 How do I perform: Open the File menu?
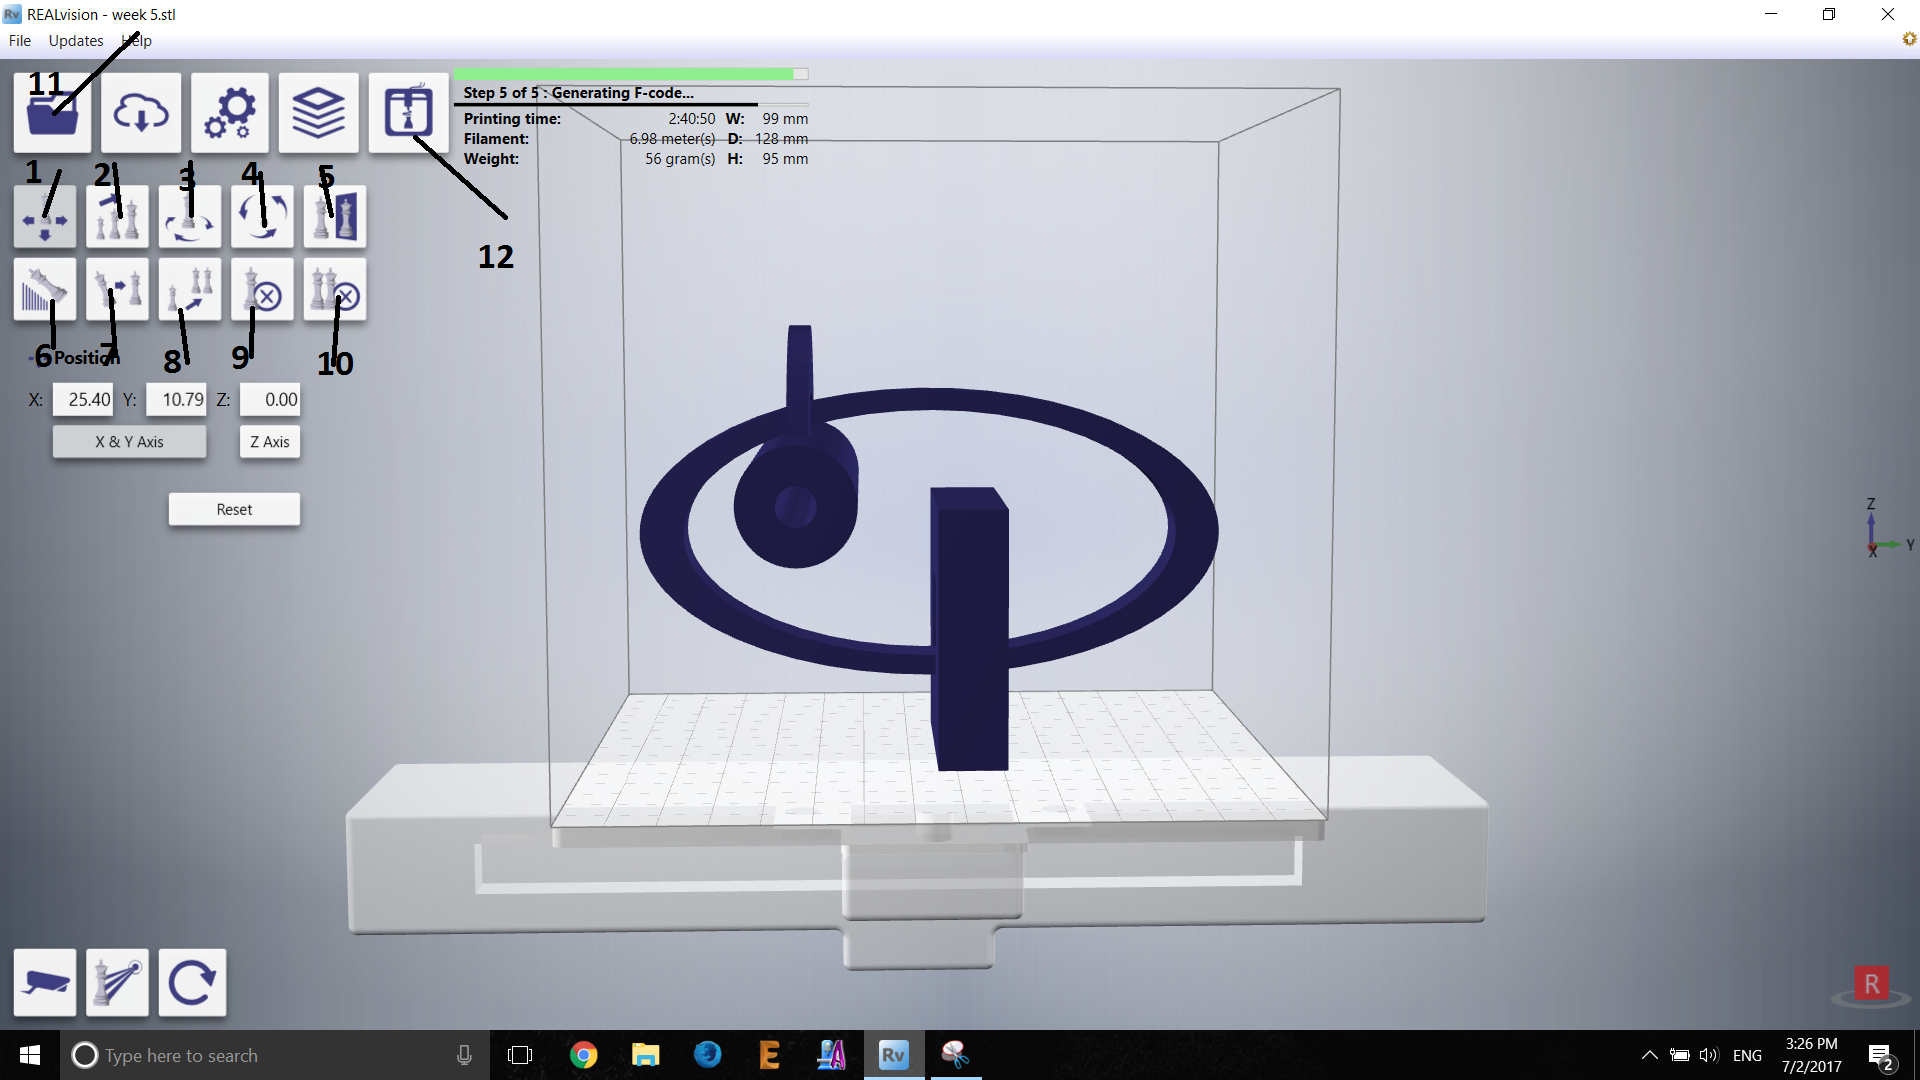pos(20,41)
